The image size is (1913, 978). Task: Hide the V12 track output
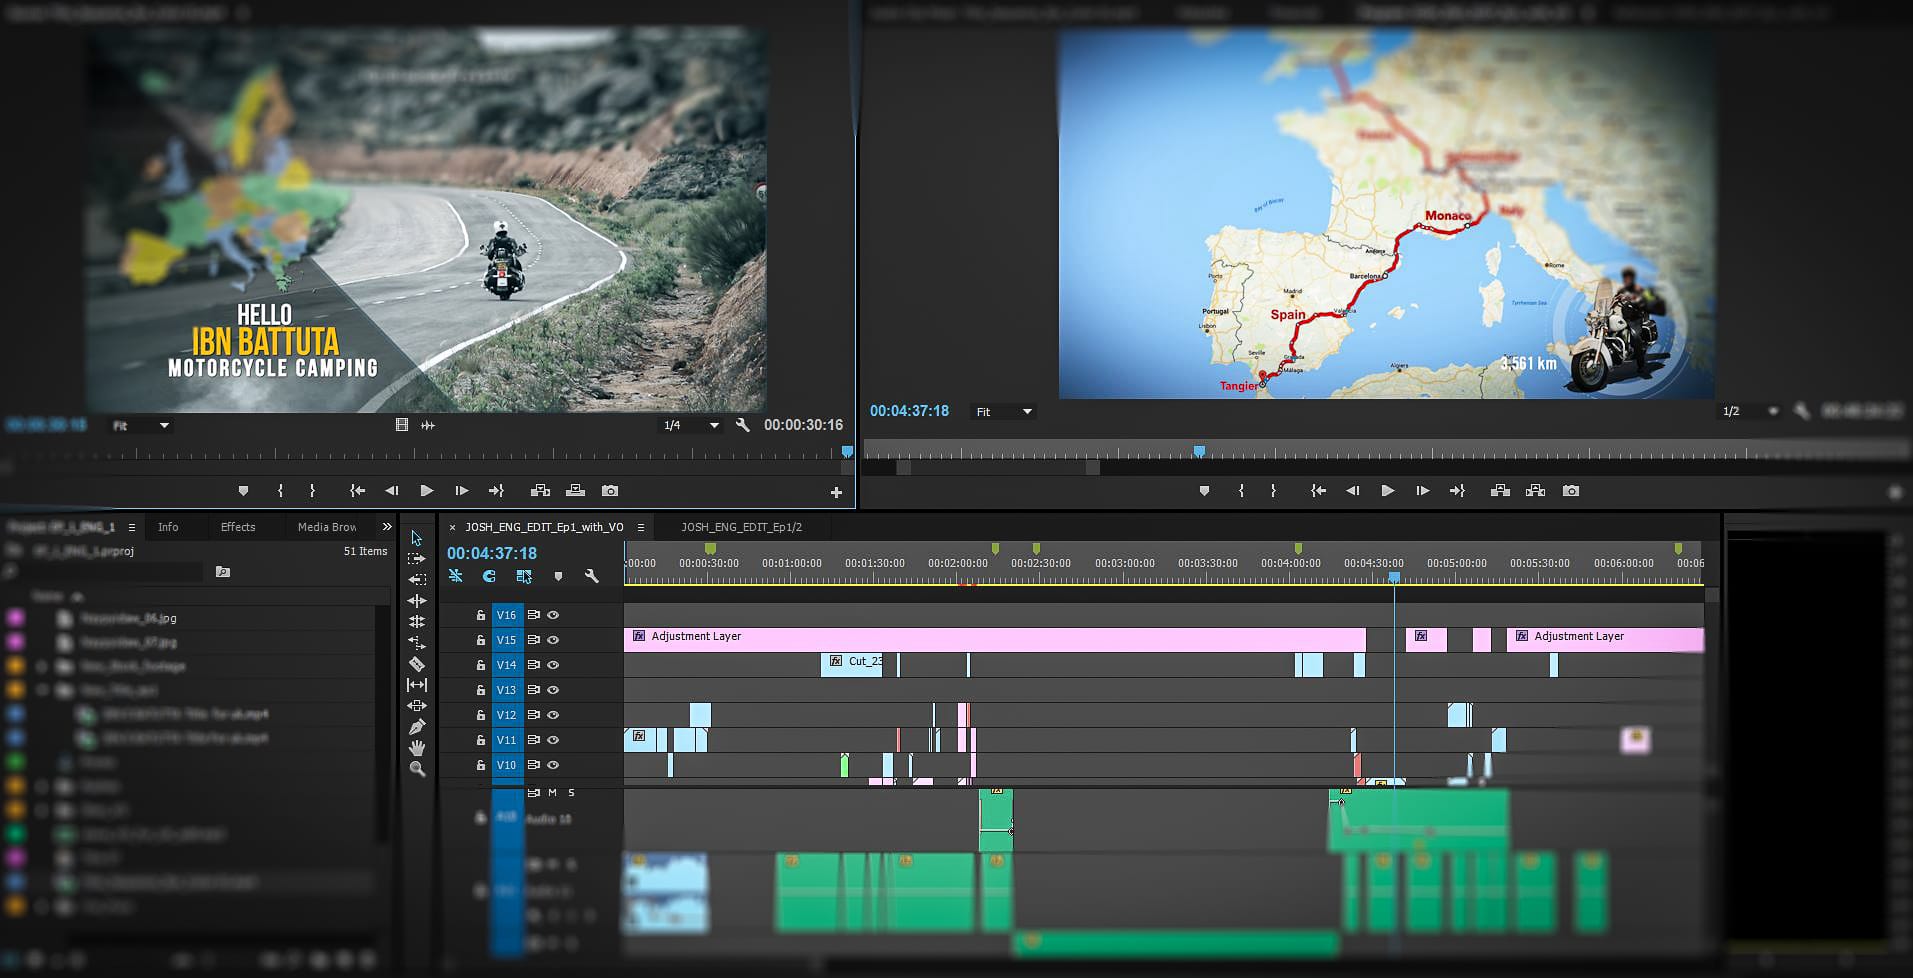pyautogui.click(x=553, y=715)
